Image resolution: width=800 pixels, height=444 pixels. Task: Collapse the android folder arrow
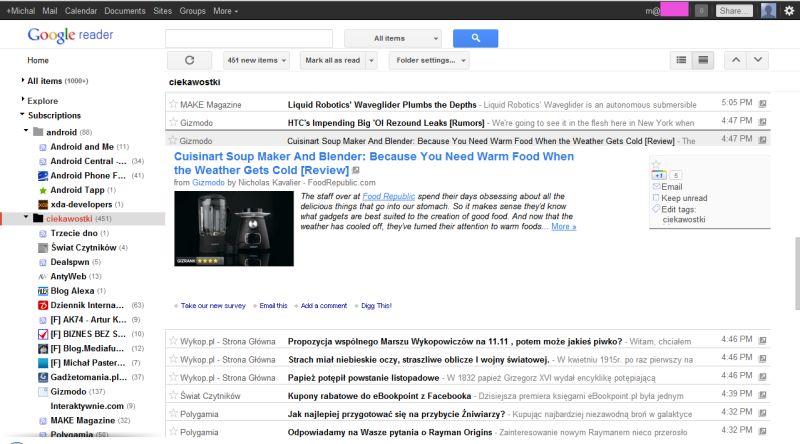point(26,131)
